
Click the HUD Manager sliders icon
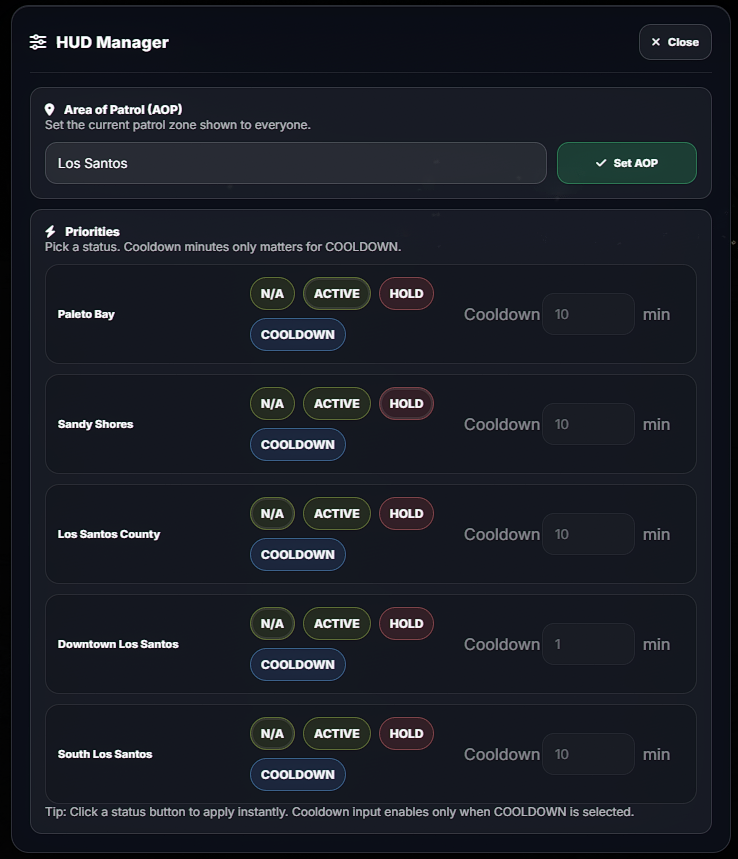click(x=38, y=42)
